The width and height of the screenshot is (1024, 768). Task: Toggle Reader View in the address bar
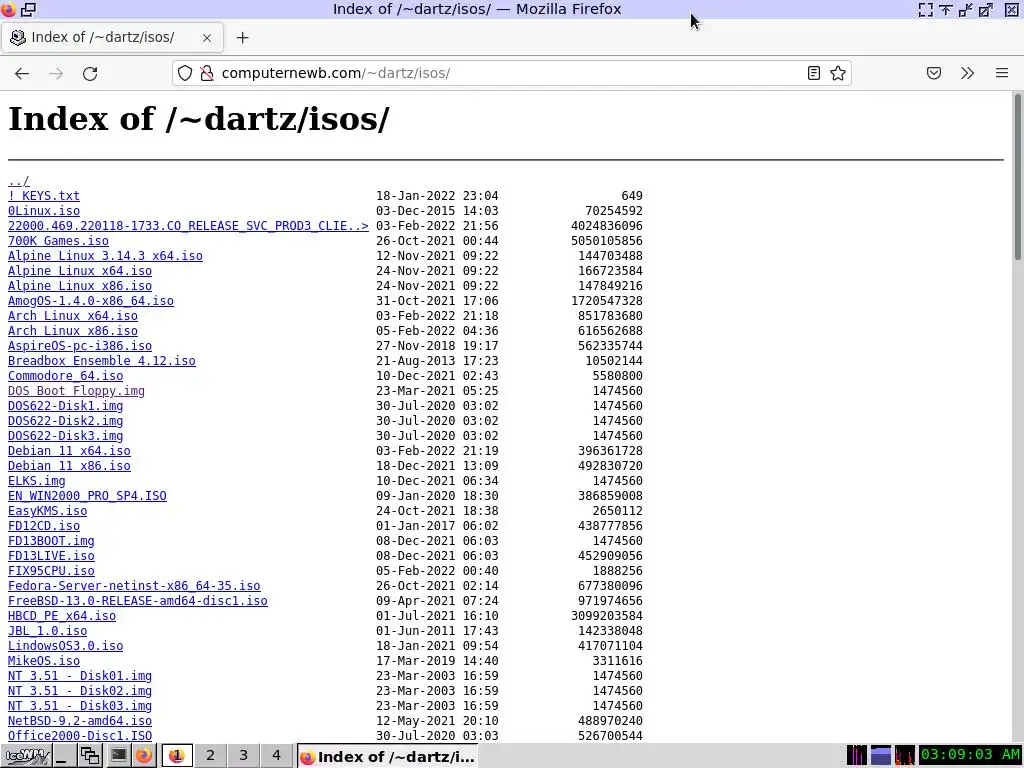[x=814, y=73]
